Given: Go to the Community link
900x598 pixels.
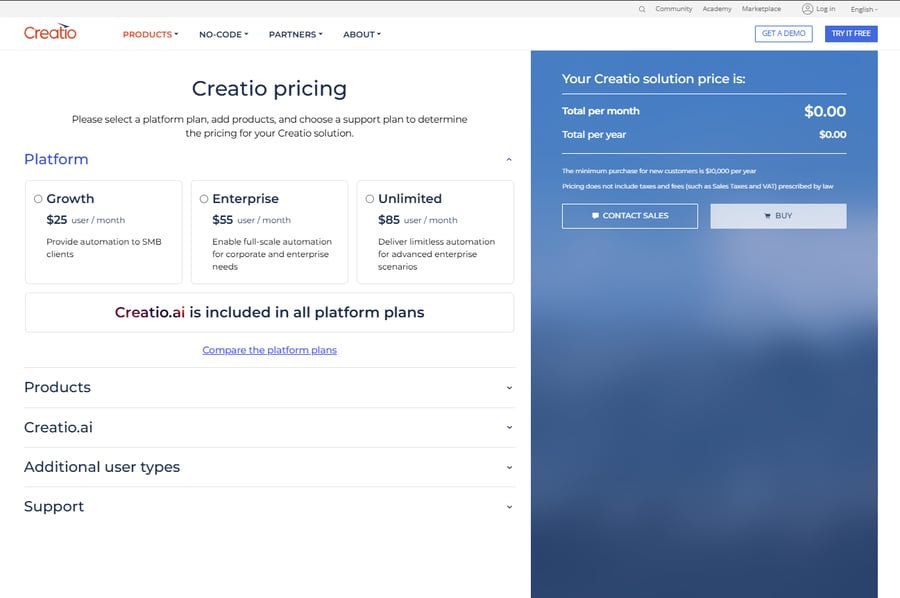Looking at the screenshot, I should [x=674, y=9].
